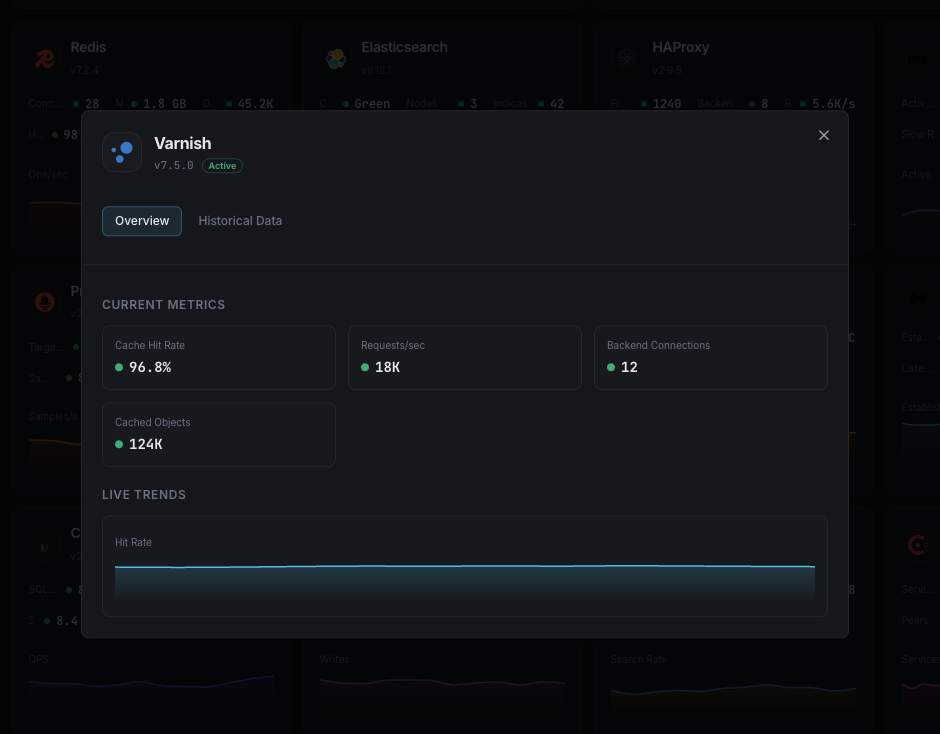This screenshot has width=940, height=734.
Task: Click the green leaf icon on the bottom-left card
Action: point(44,547)
